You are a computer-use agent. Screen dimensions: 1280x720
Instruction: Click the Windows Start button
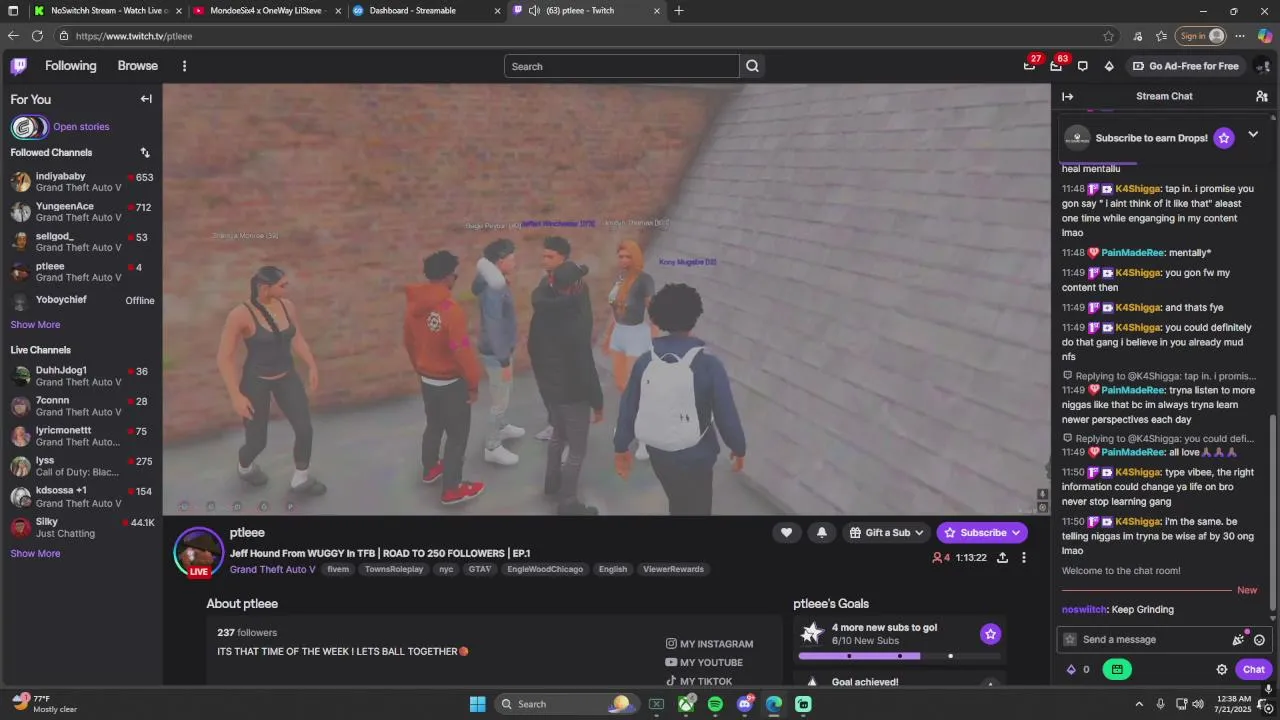[x=477, y=704]
